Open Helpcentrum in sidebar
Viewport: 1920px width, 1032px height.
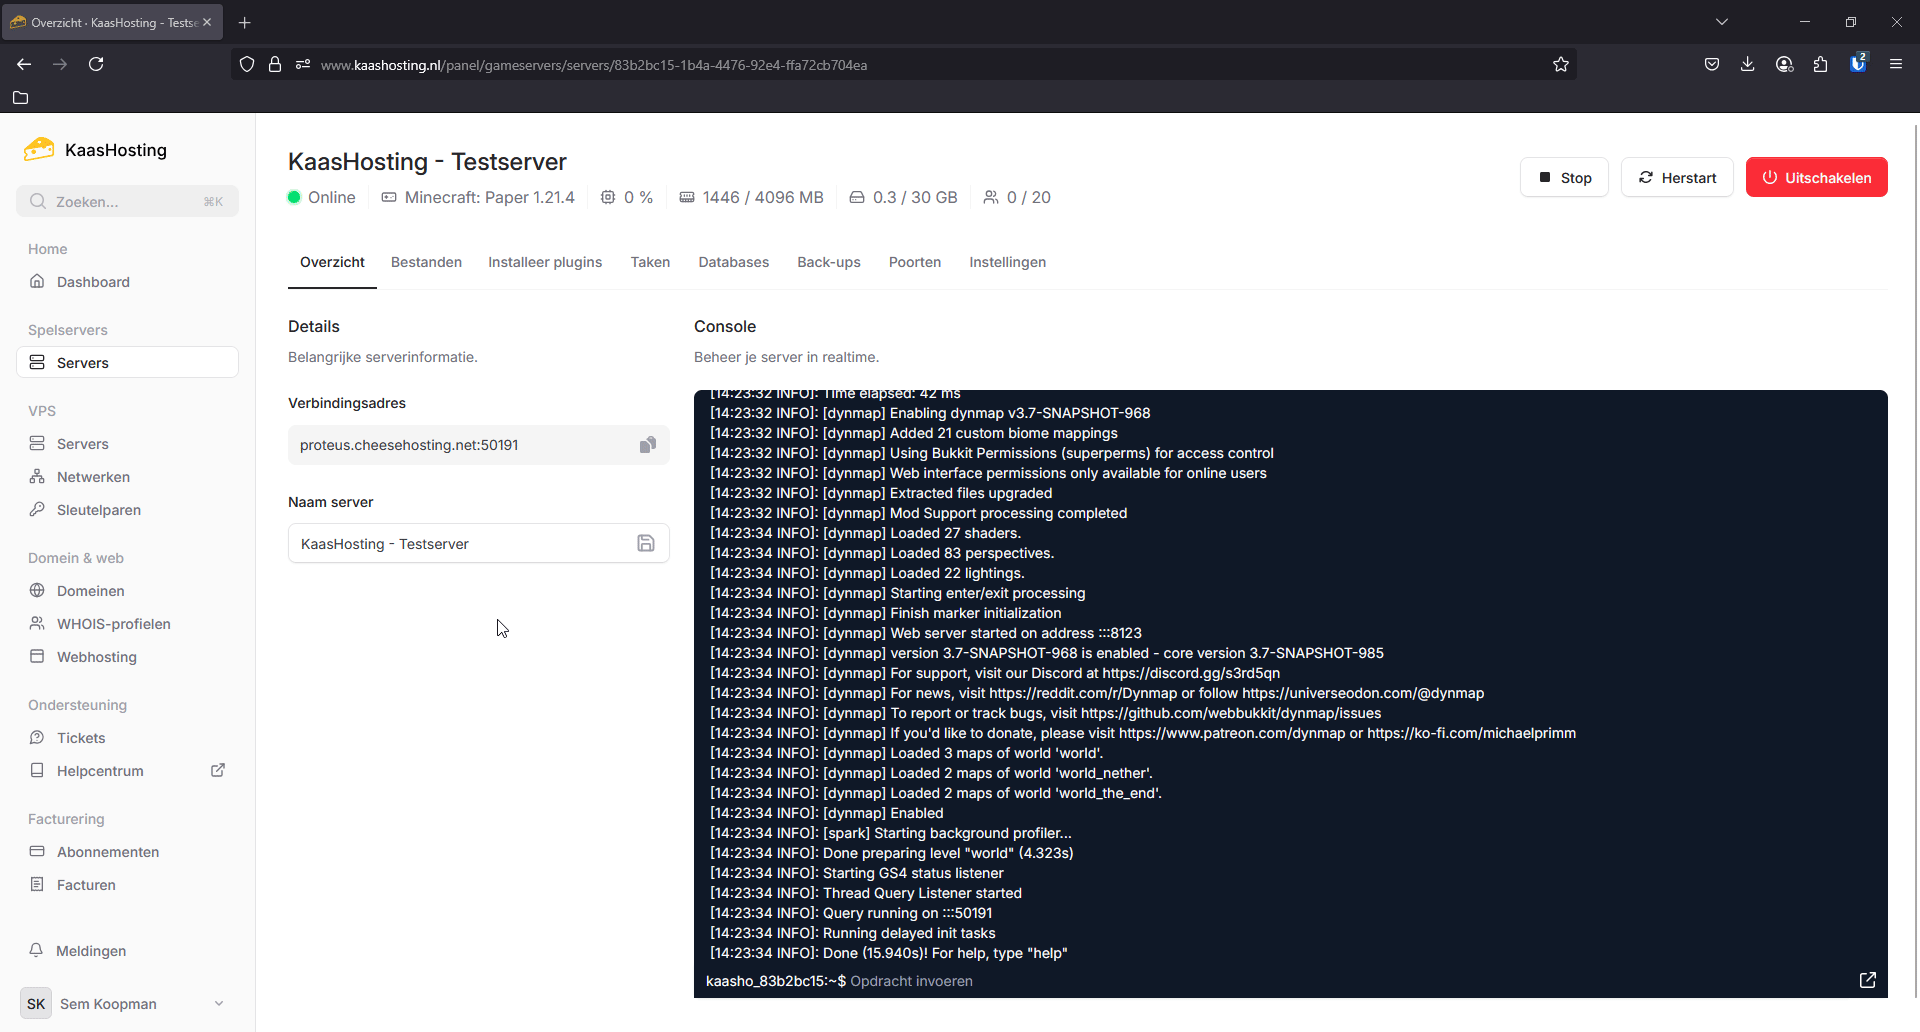[x=100, y=771]
